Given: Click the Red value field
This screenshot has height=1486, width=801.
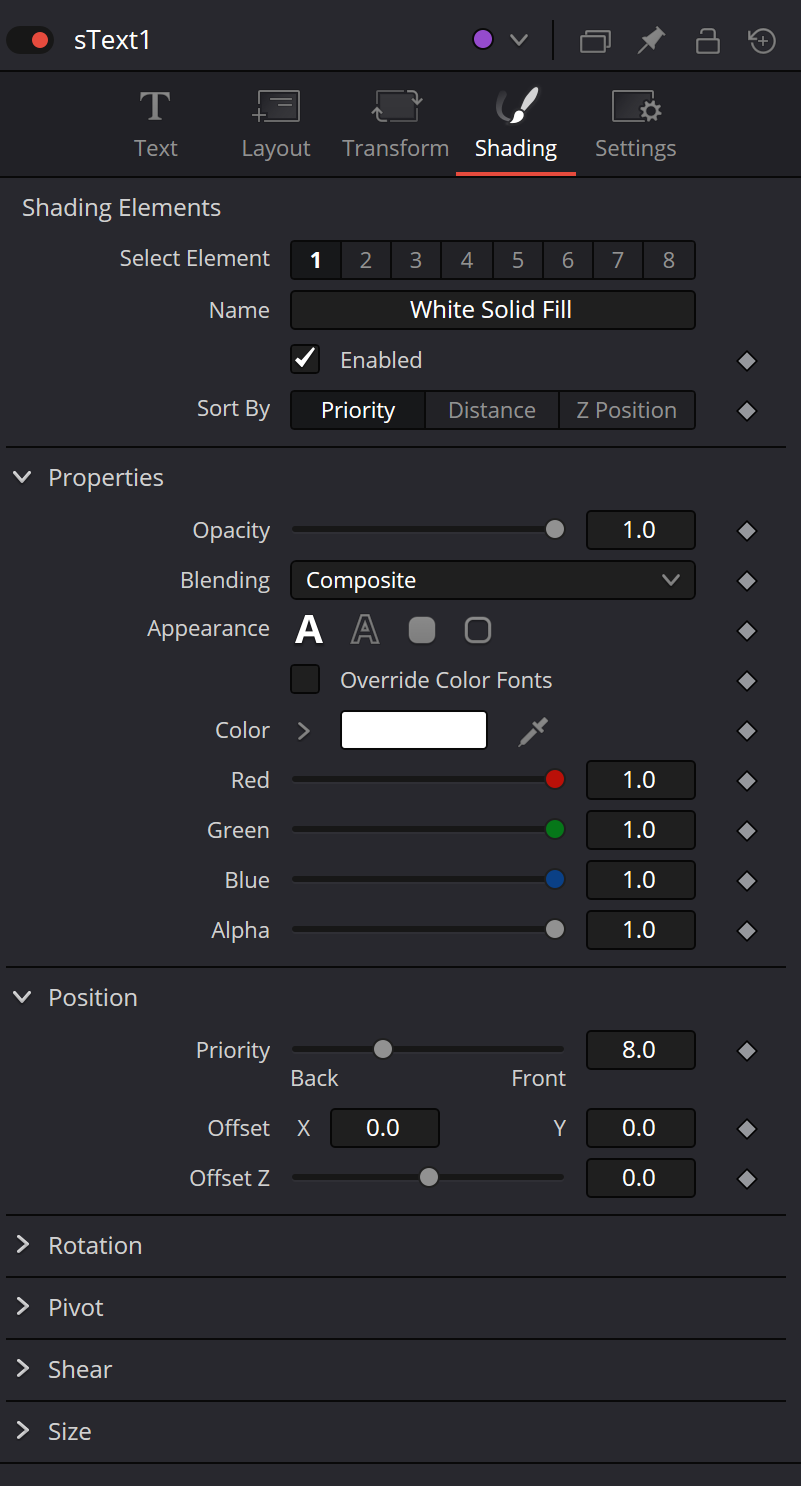Looking at the screenshot, I should (x=640, y=780).
